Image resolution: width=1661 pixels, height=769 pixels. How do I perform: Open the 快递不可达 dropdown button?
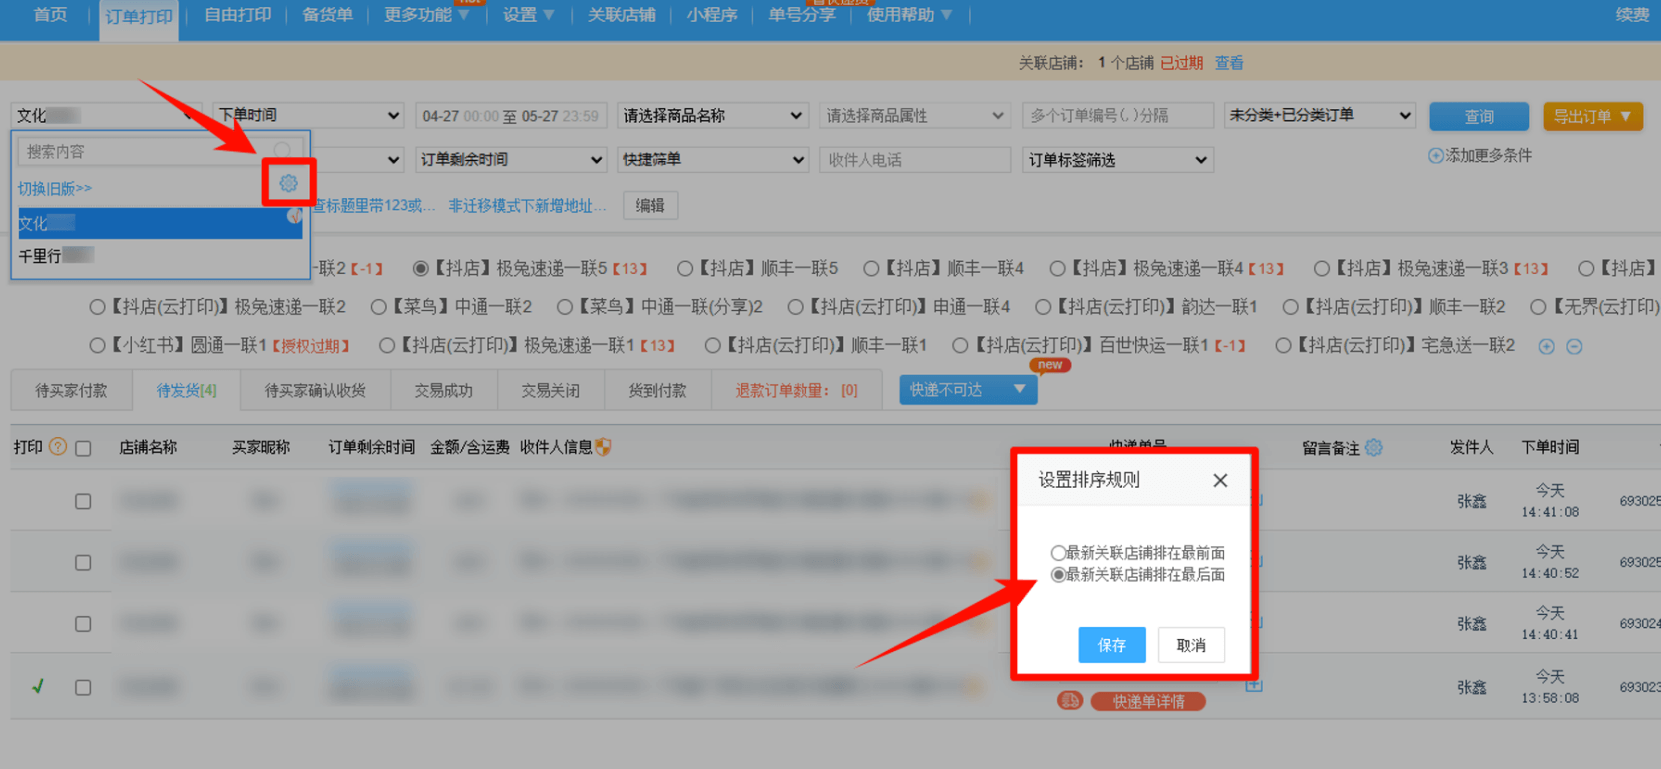(967, 390)
